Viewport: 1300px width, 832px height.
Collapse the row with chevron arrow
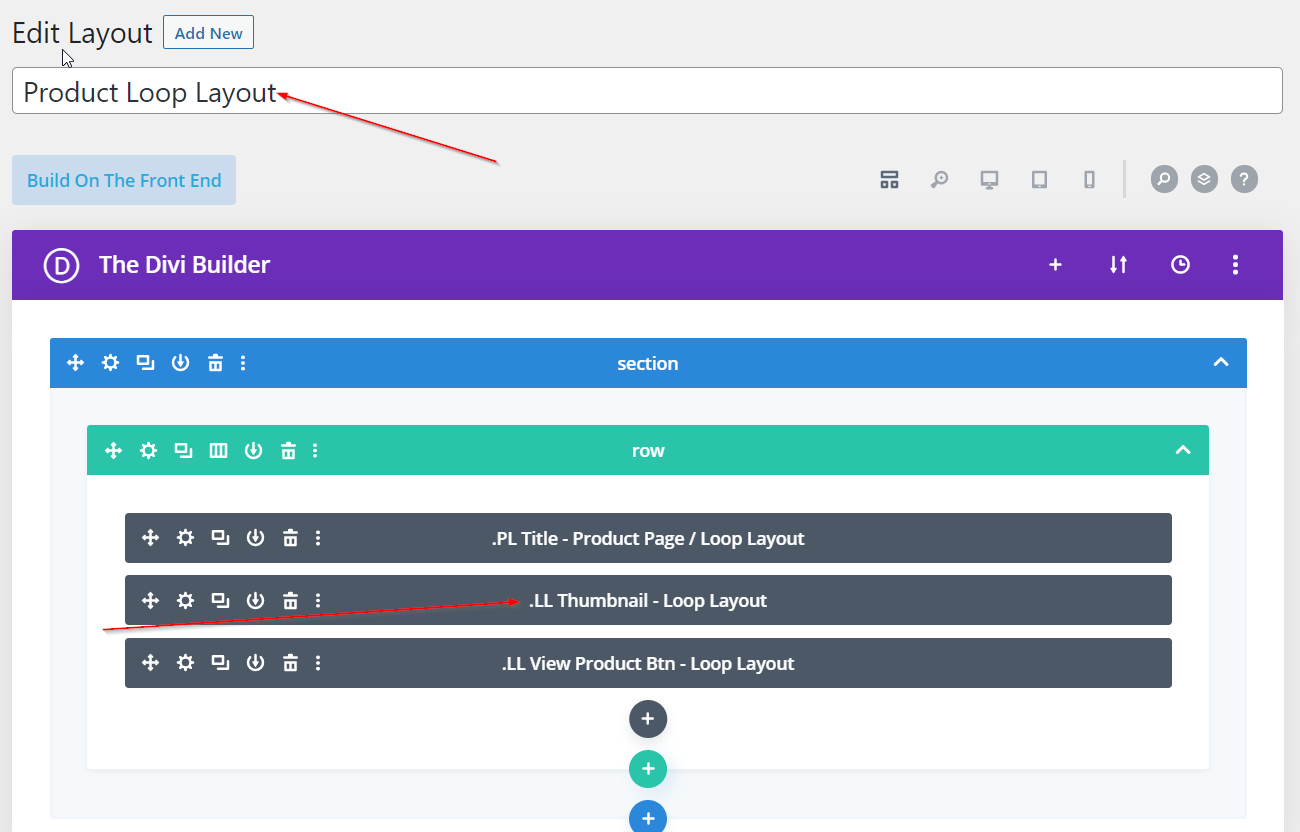(1183, 451)
